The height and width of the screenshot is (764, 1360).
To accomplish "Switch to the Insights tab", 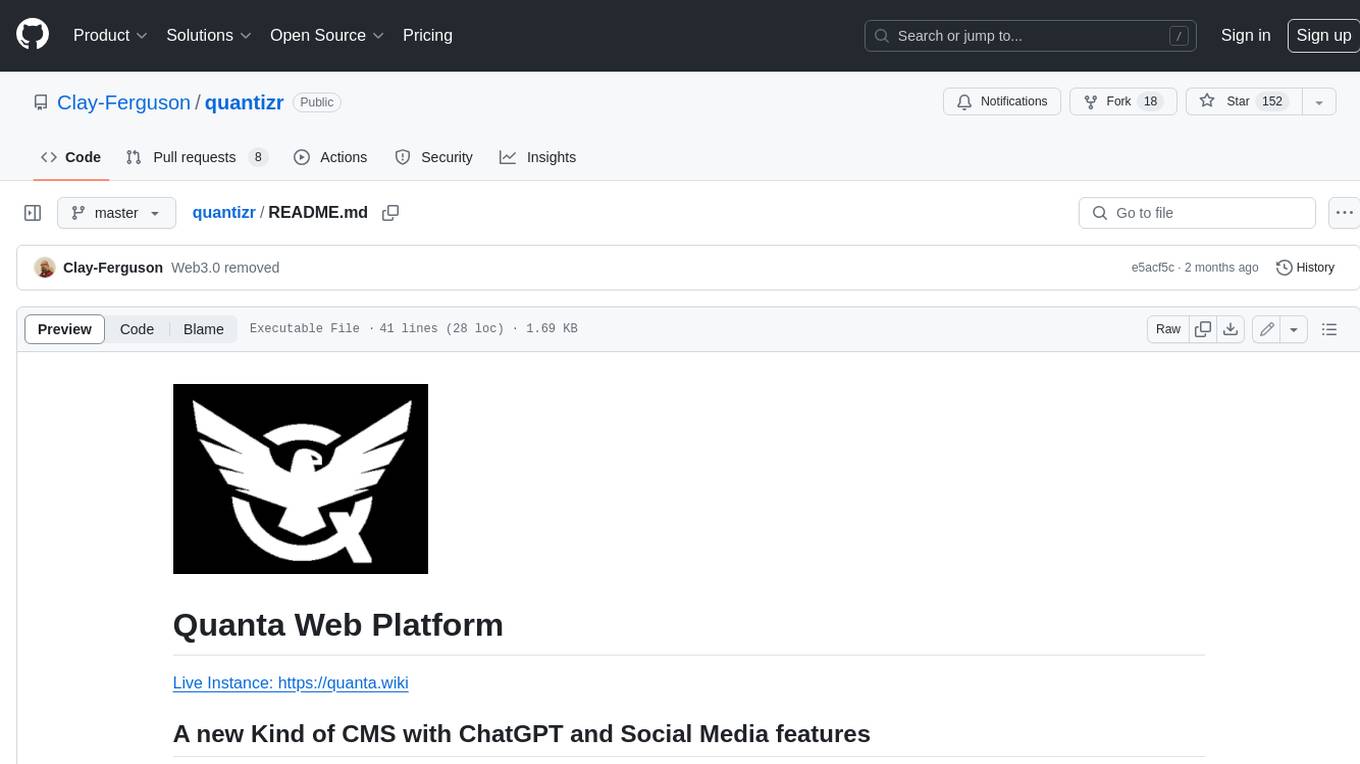I will [x=538, y=157].
